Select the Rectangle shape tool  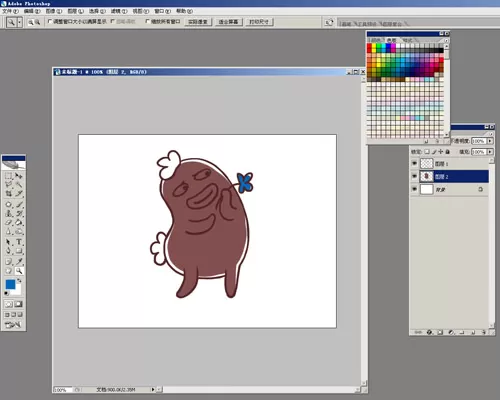pyautogui.click(x=19, y=251)
